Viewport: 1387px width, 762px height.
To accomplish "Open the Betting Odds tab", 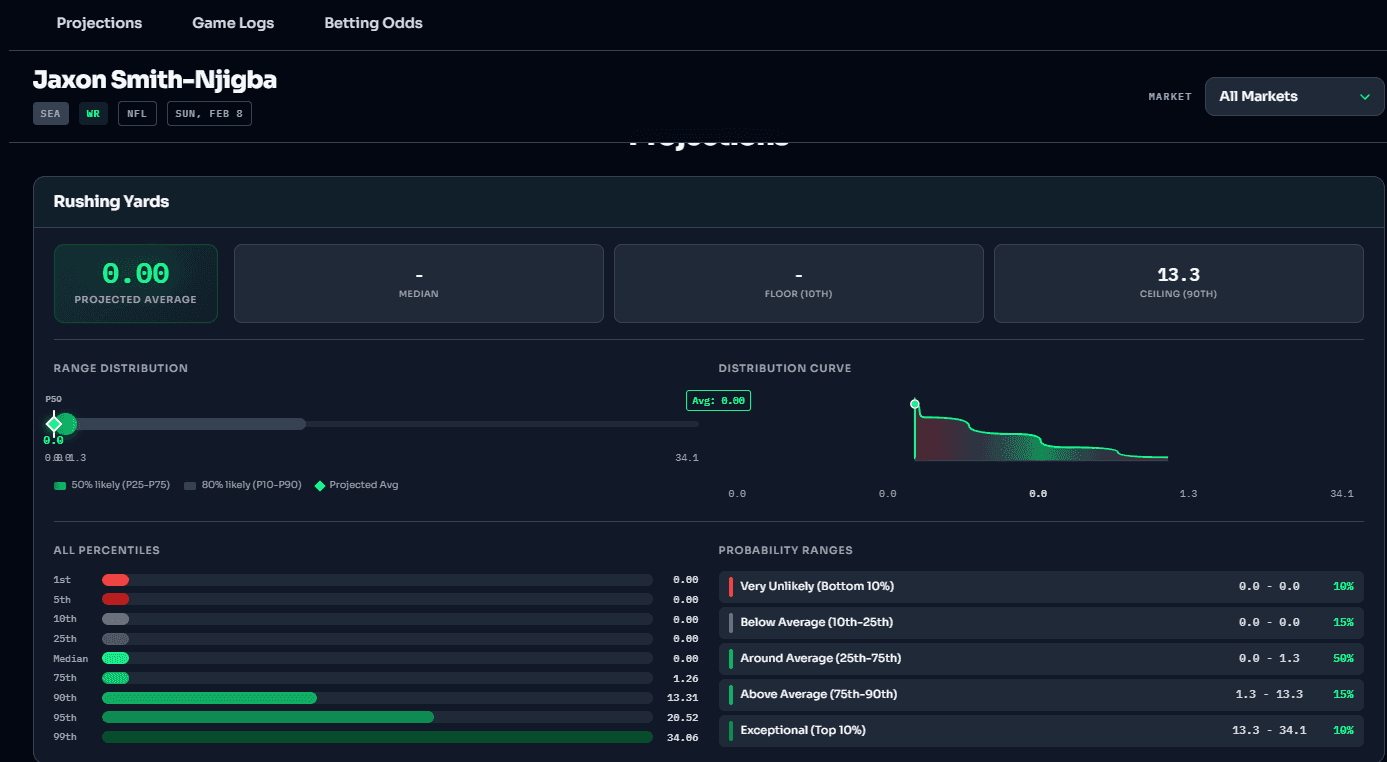I will coord(373,22).
